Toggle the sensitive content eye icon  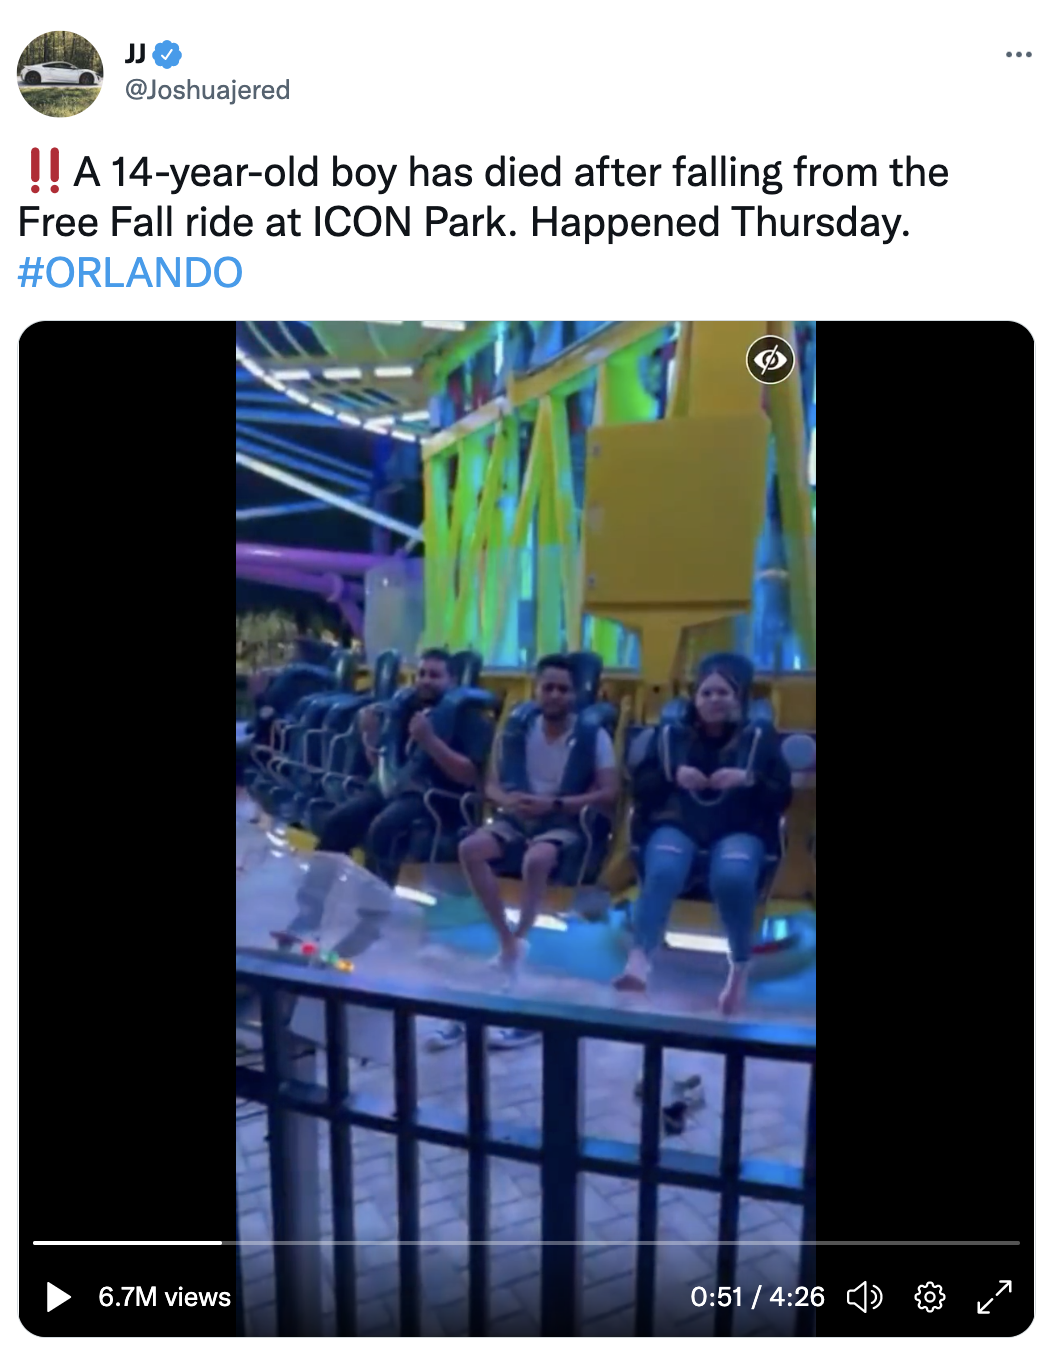770,359
